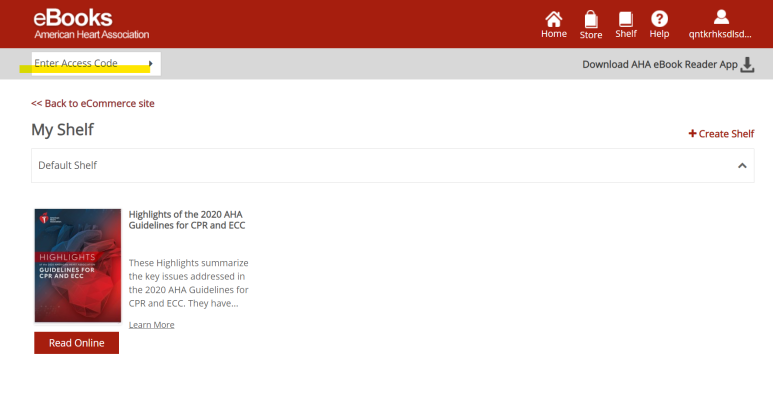Go to Shelf book icon
Viewport: 773px width, 403px height.
click(x=626, y=19)
